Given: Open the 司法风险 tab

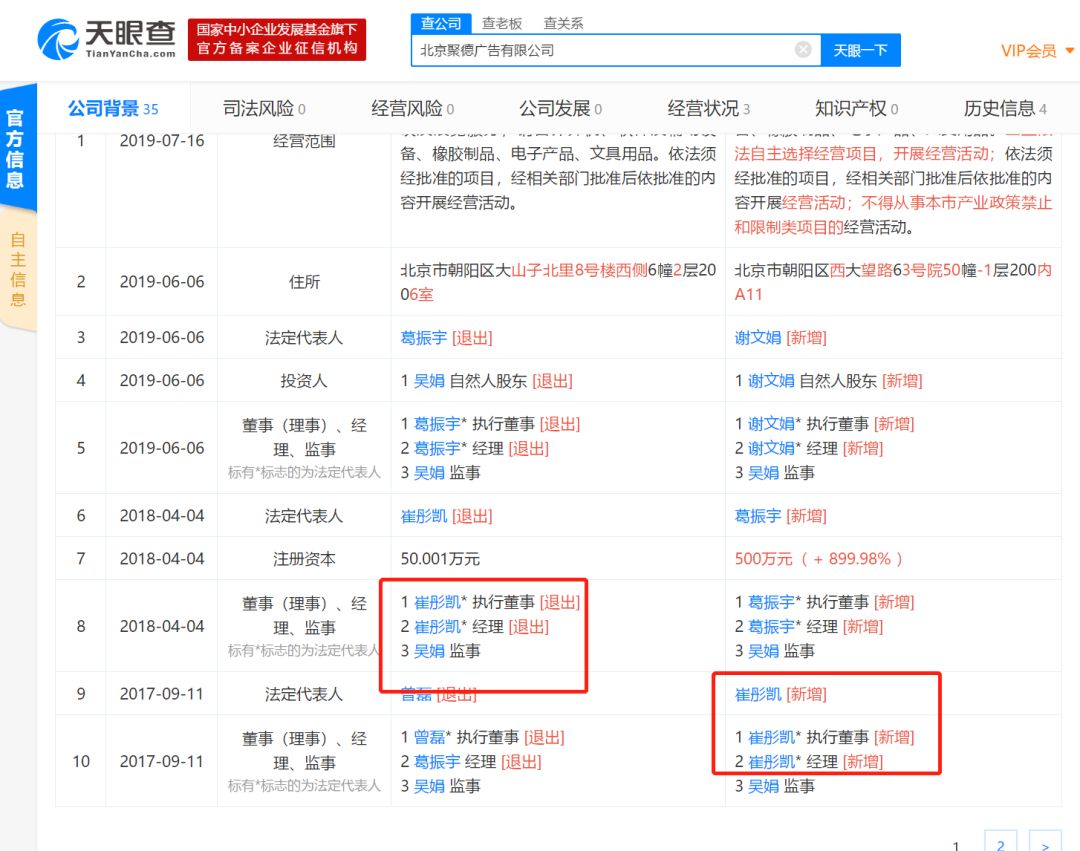Looking at the screenshot, I should coord(264,108).
